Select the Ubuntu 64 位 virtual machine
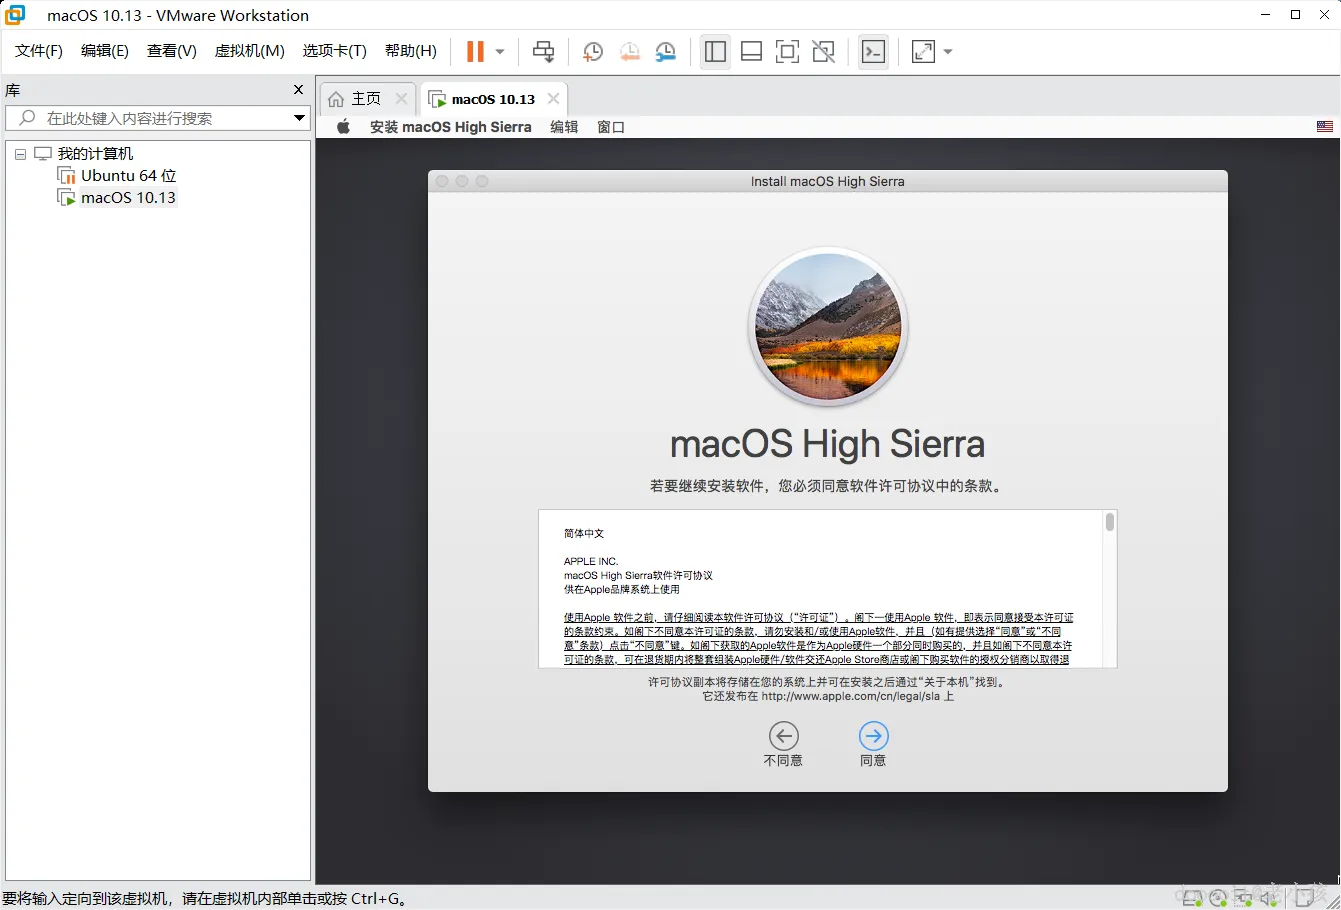 (128, 176)
